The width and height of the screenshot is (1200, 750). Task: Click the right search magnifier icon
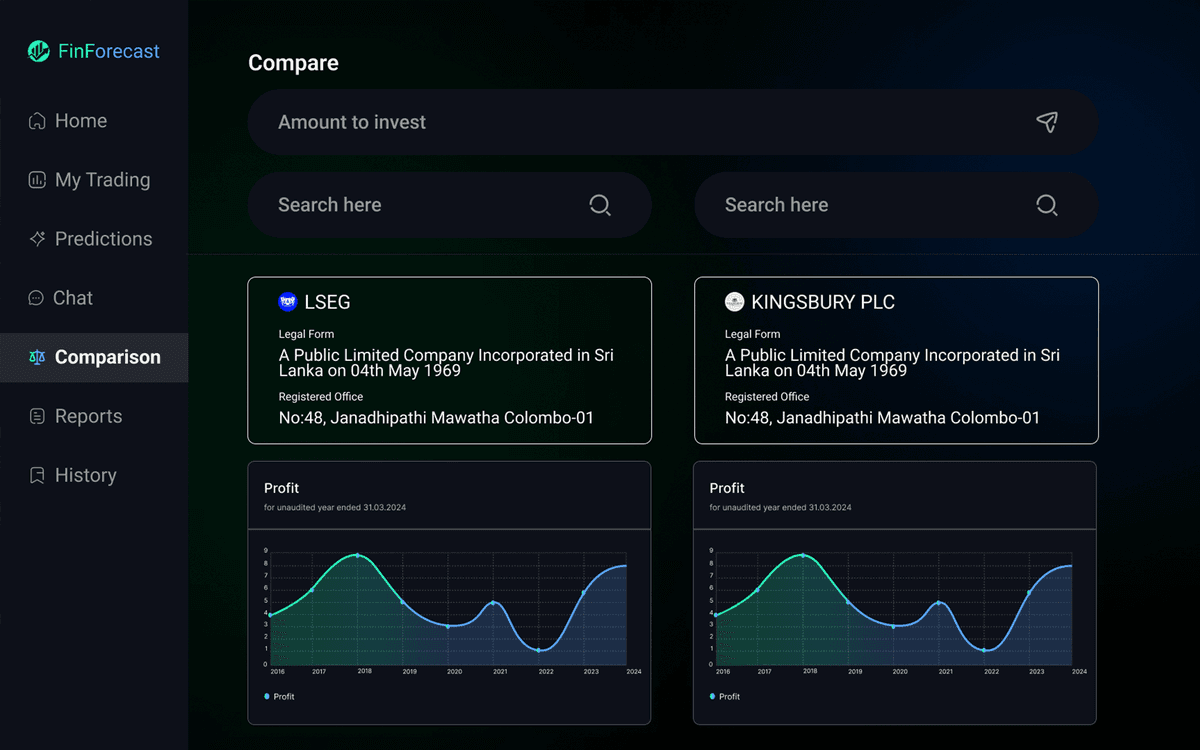click(x=1046, y=204)
